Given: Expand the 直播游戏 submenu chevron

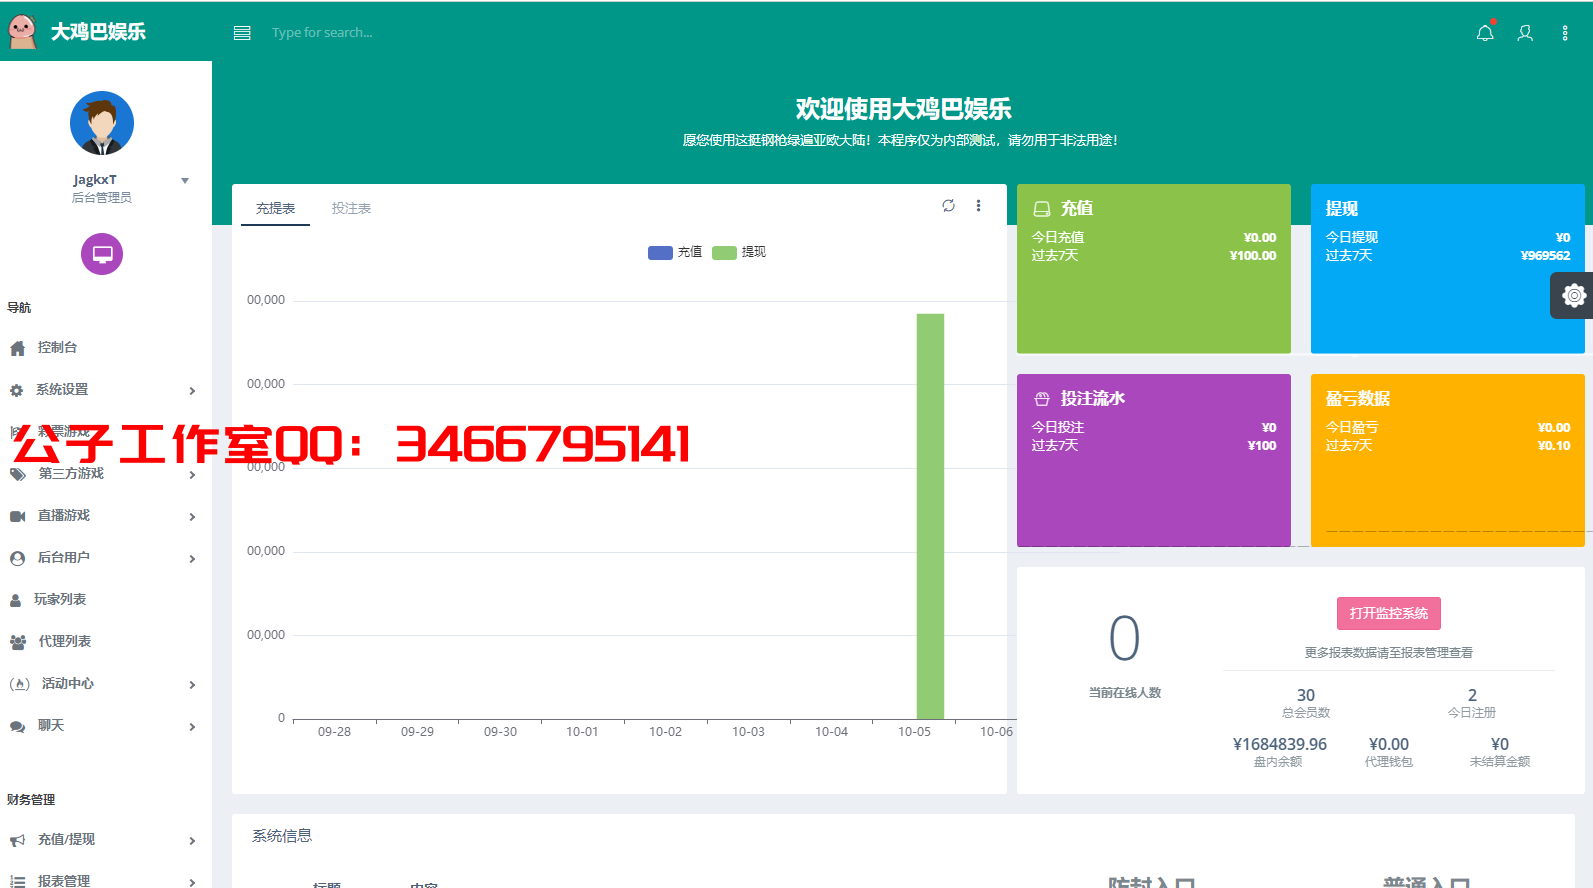Looking at the screenshot, I should point(192,517).
